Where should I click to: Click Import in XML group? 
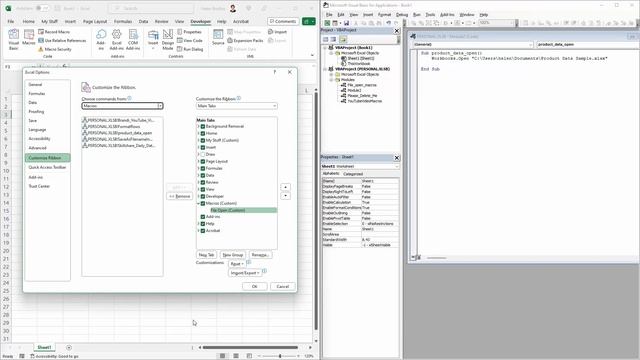coord(278,32)
